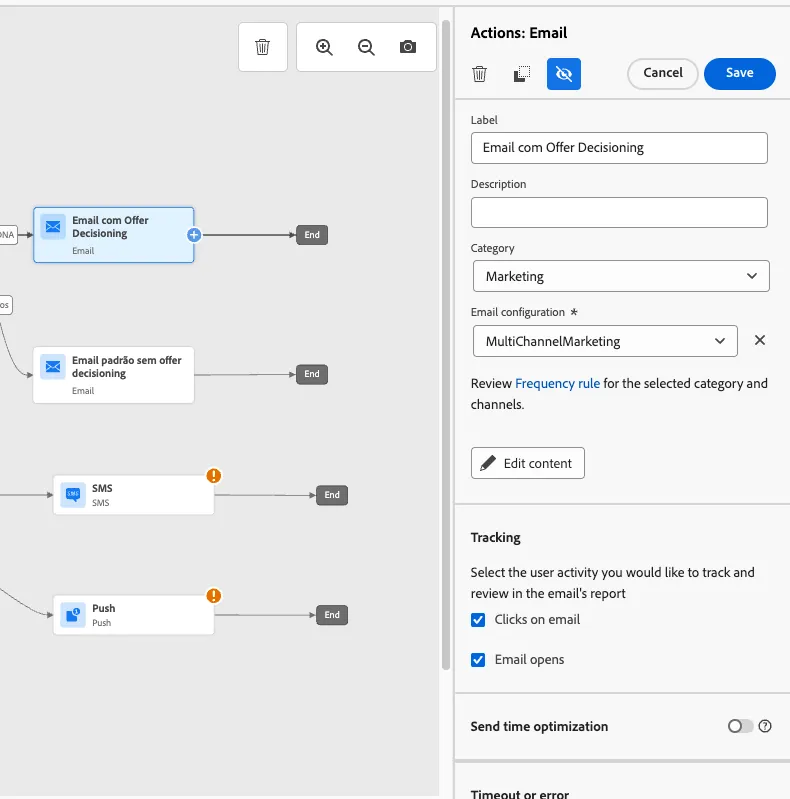Take a canvas screenshot with camera icon
The width and height of the screenshot is (790, 799).
point(408,47)
